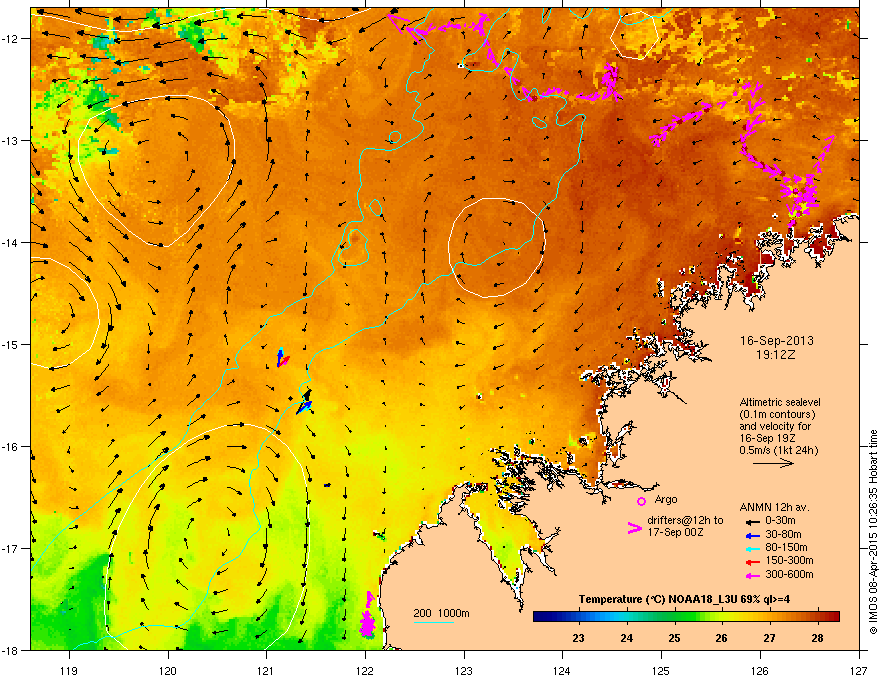Select the blue 30-80m arrow in legend

pos(752,535)
